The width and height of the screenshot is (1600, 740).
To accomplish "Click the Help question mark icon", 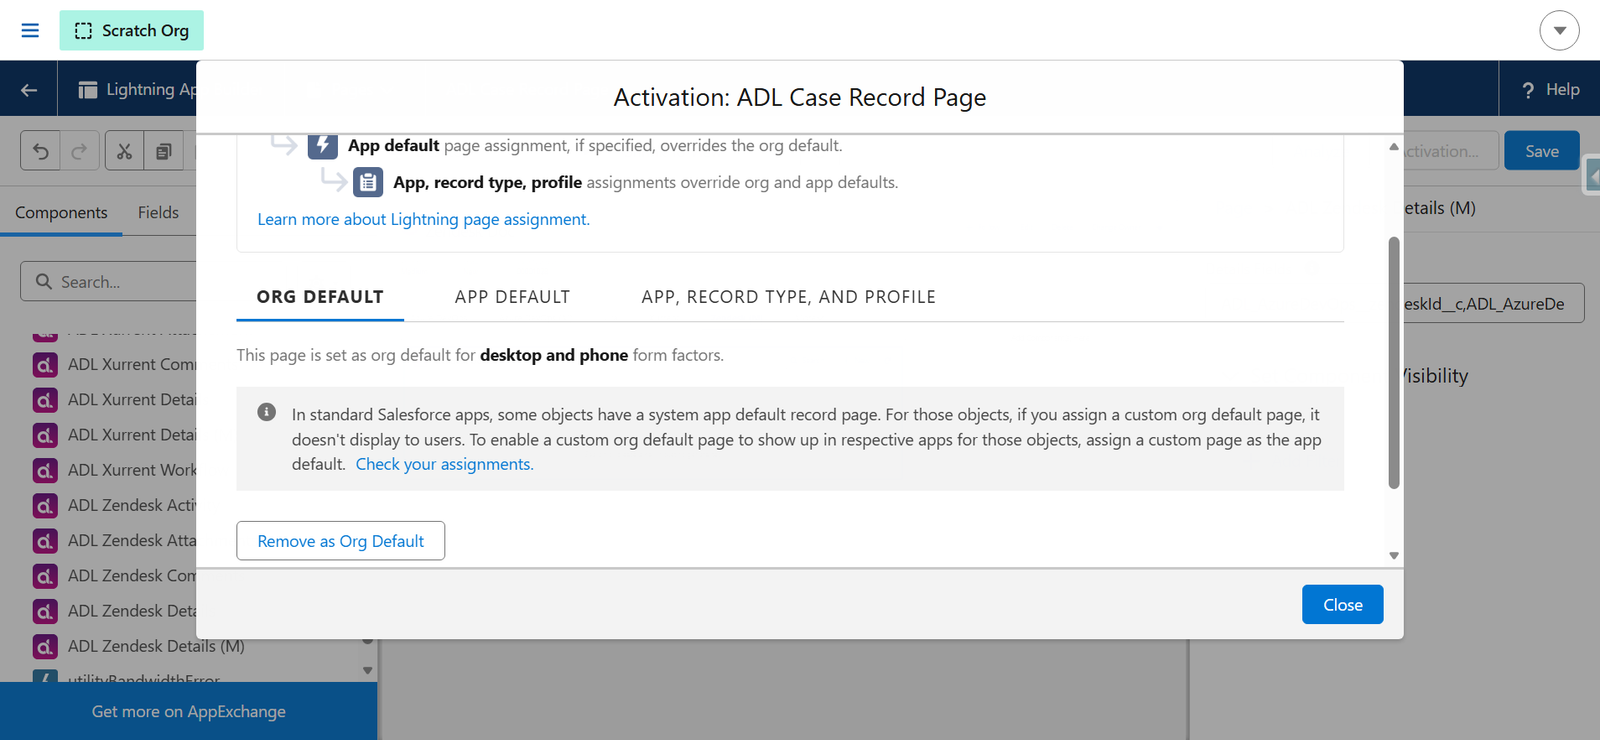I will [x=1528, y=90].
